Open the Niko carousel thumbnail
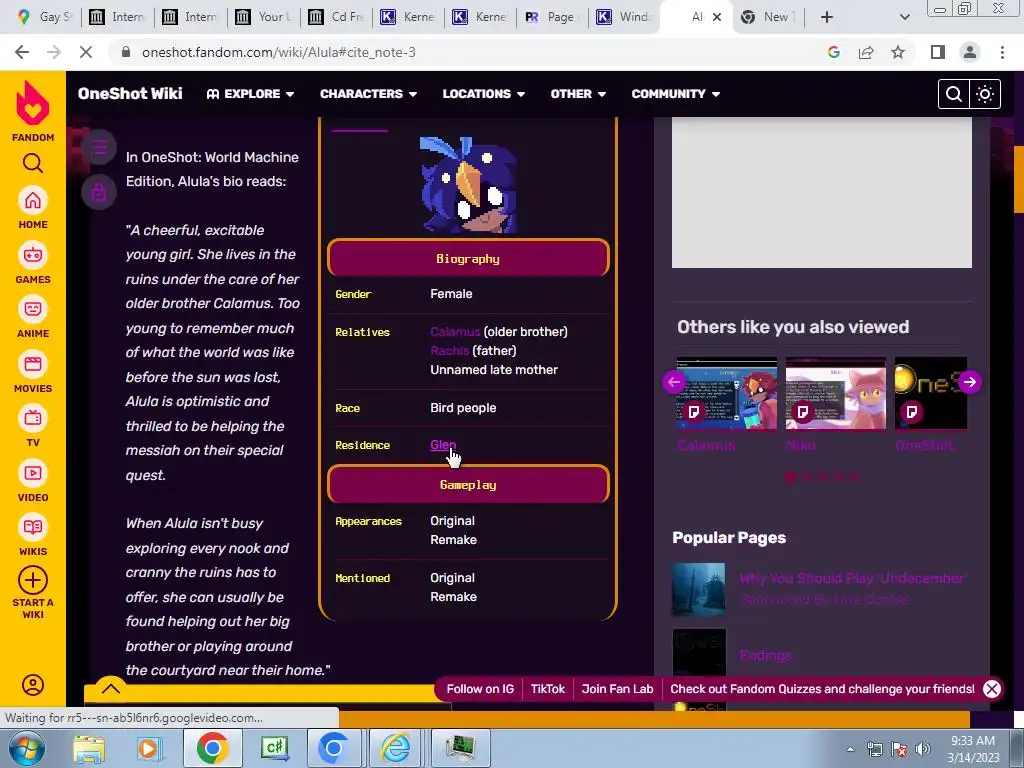The image size is (1024, 768). tap(836, 393)
